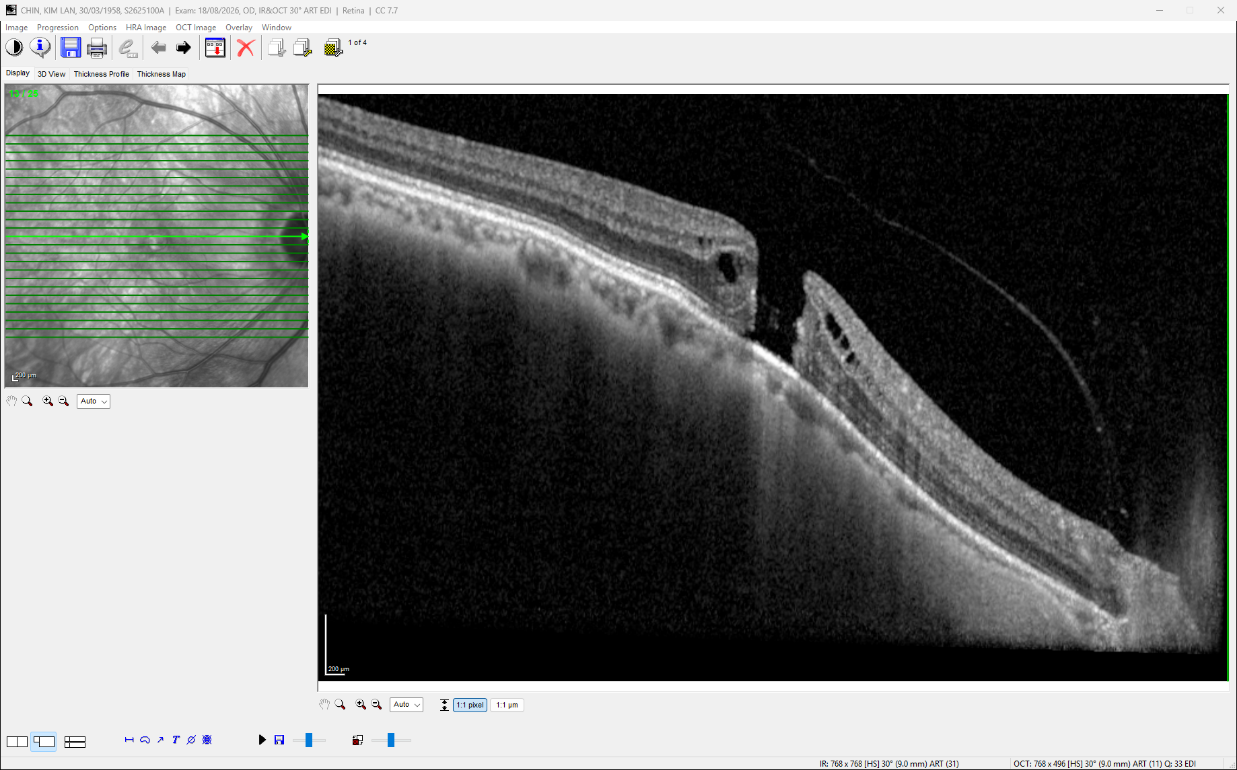
Task: Select the distance measurement caliper tool
Action: coord(129,740)
